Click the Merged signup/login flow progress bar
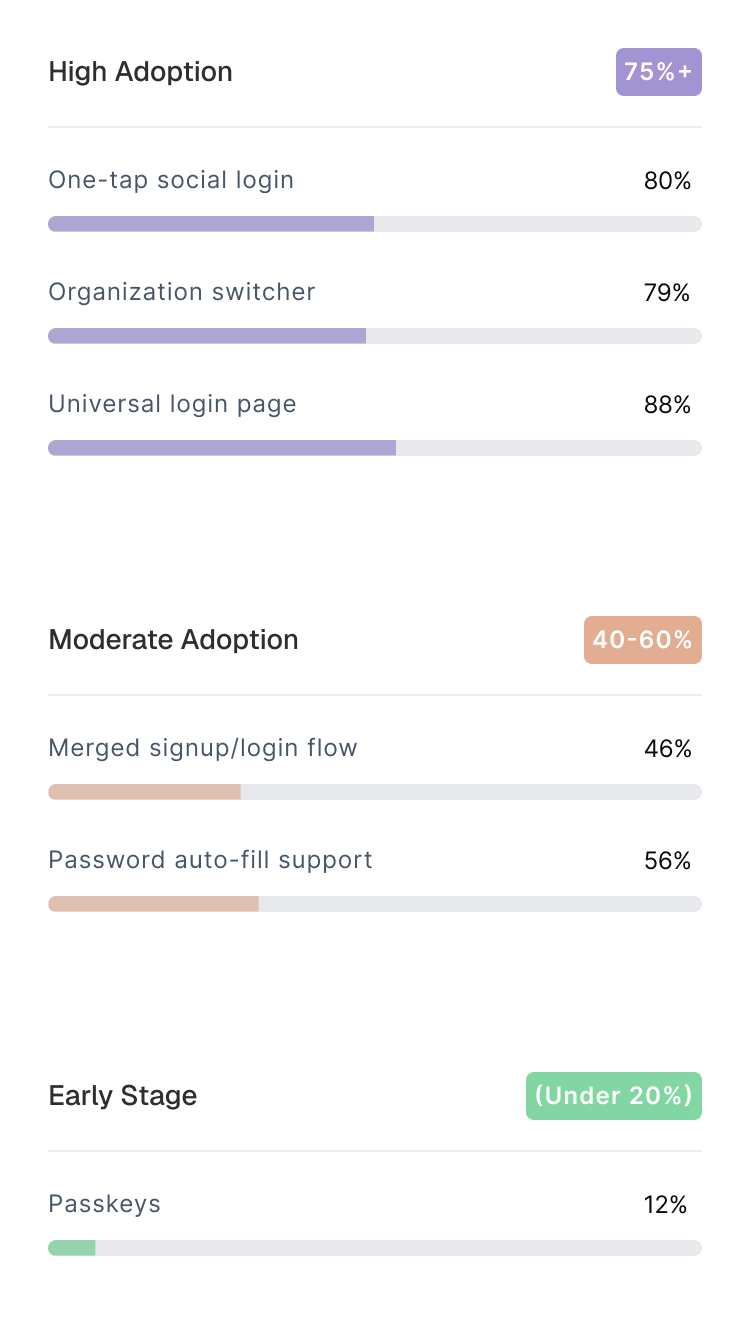Screen dimensions: 750x1336 [374, 792]
